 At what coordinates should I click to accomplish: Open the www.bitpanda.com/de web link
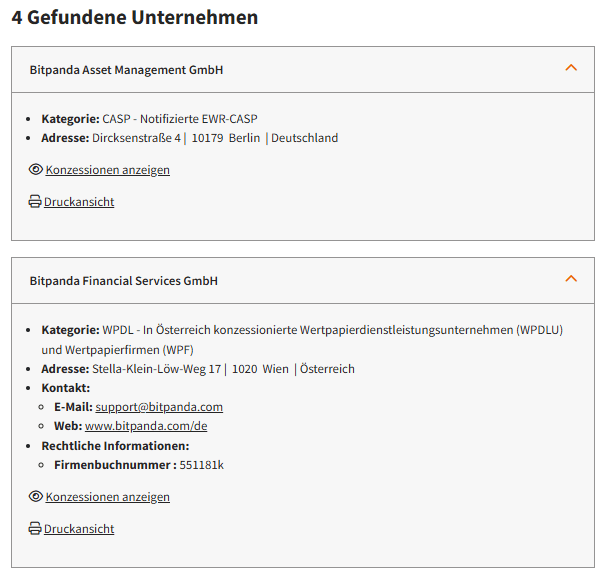click(146, 426)
